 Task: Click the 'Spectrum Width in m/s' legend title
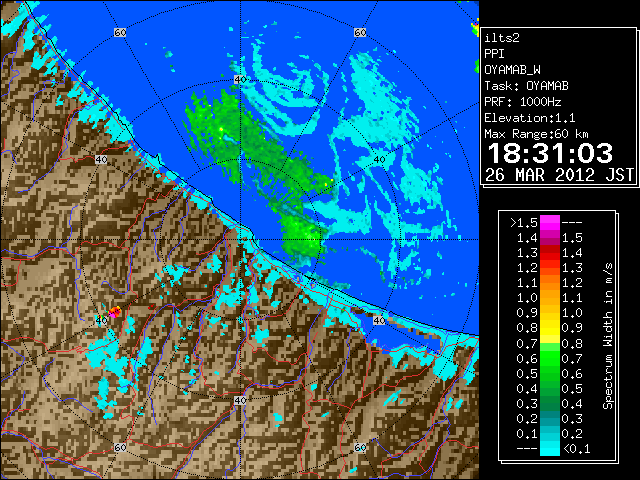[608, 336]
